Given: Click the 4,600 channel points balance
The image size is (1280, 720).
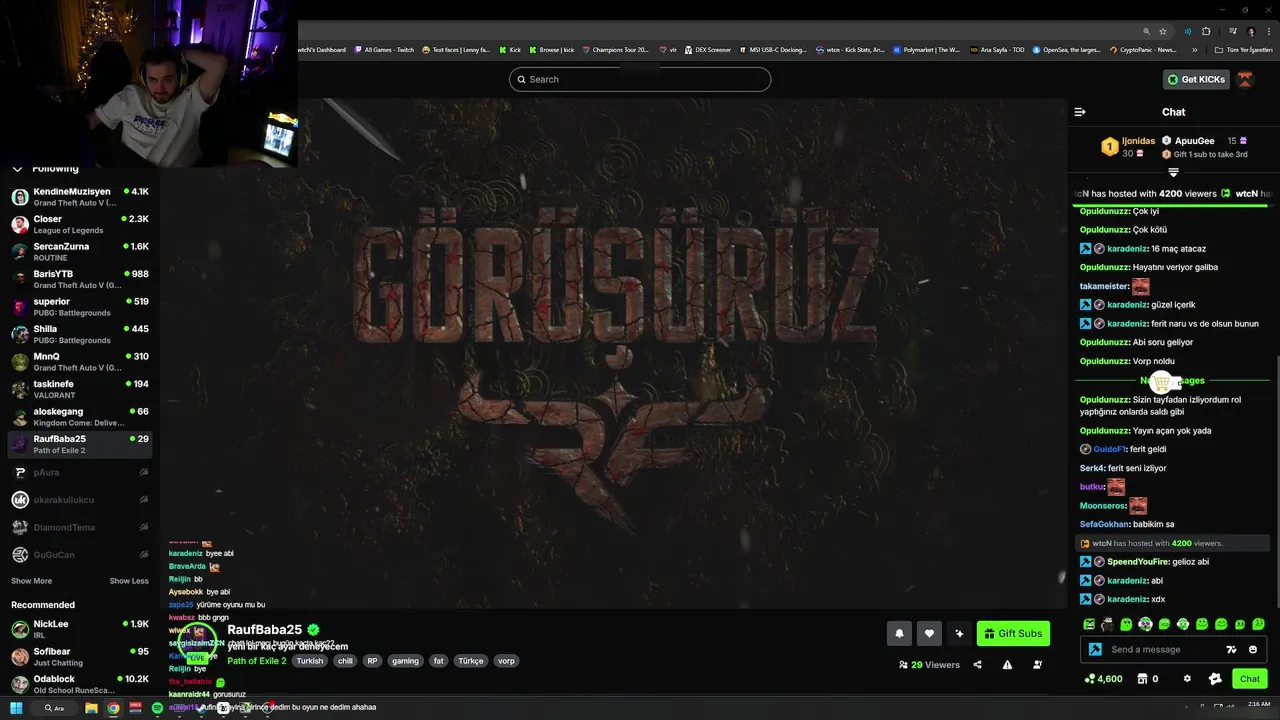Looking at the screenshot, I should [1103, 679].
